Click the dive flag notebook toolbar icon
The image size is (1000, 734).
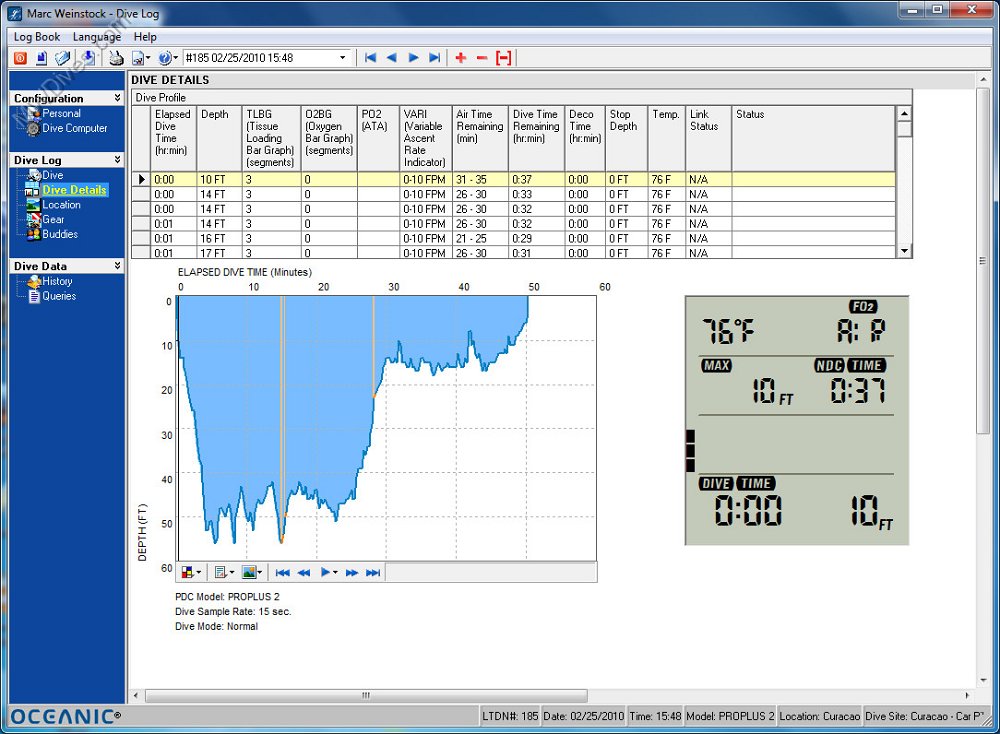[x=62, y=58]
